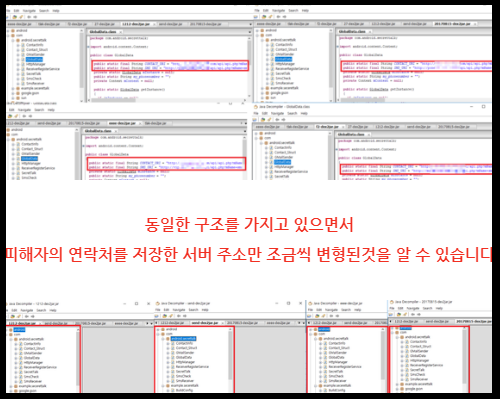
Task: Select BuildConfig class in send-dex2jar.jar titled window
Action: pyautogui.click(x=184, y=390)
